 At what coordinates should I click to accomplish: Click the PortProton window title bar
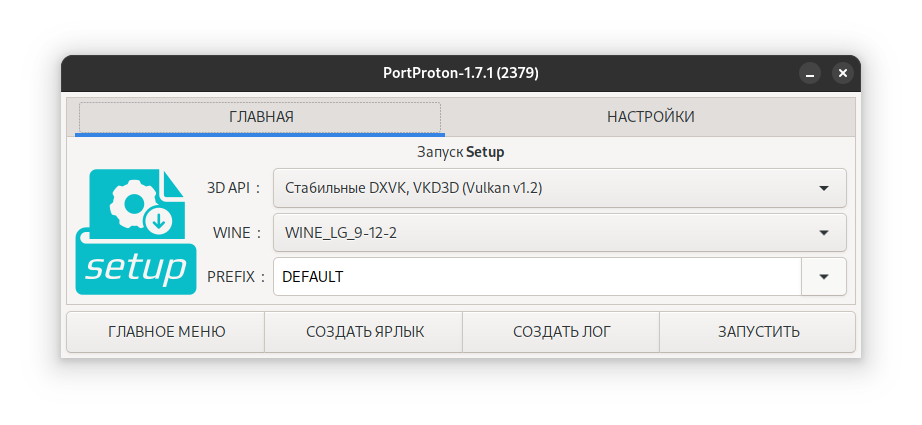[461, 73]
